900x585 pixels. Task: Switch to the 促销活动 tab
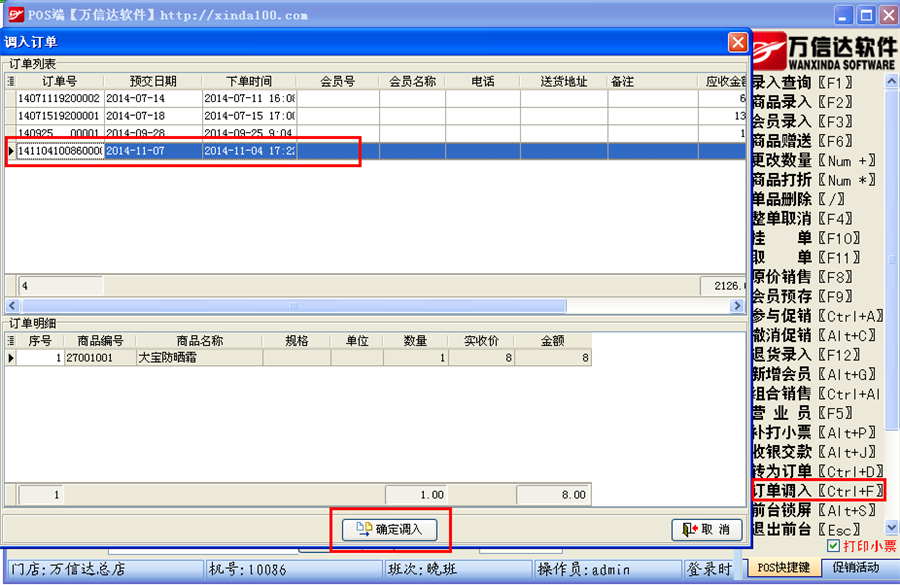(858, 568)
